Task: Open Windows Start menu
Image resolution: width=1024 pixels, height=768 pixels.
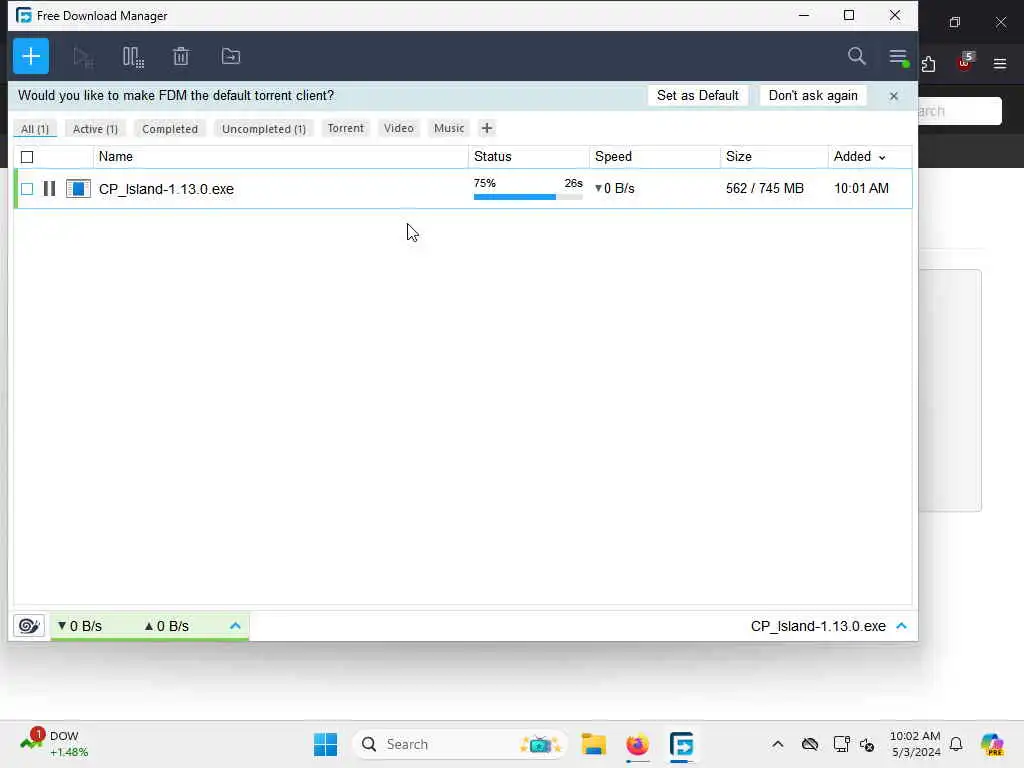Action: coord(325,744)
